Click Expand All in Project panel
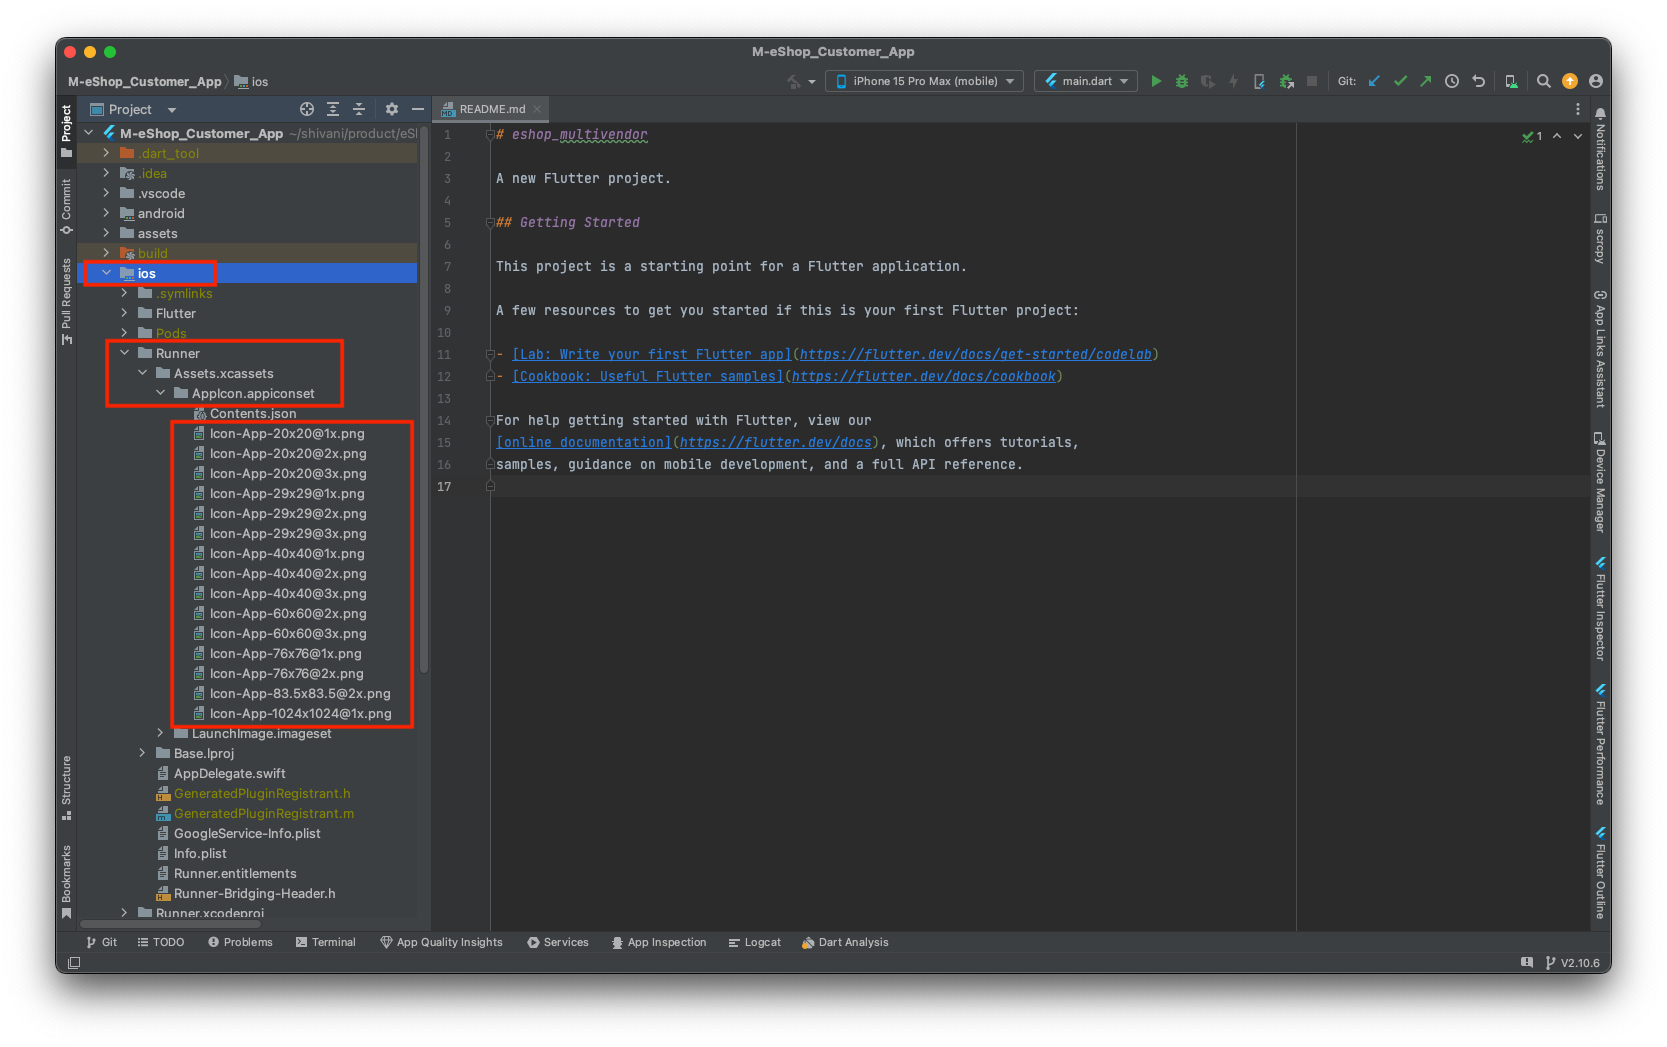Image resolution: width=1667 pixels, height=1047 pixels. tap(333, 109)
